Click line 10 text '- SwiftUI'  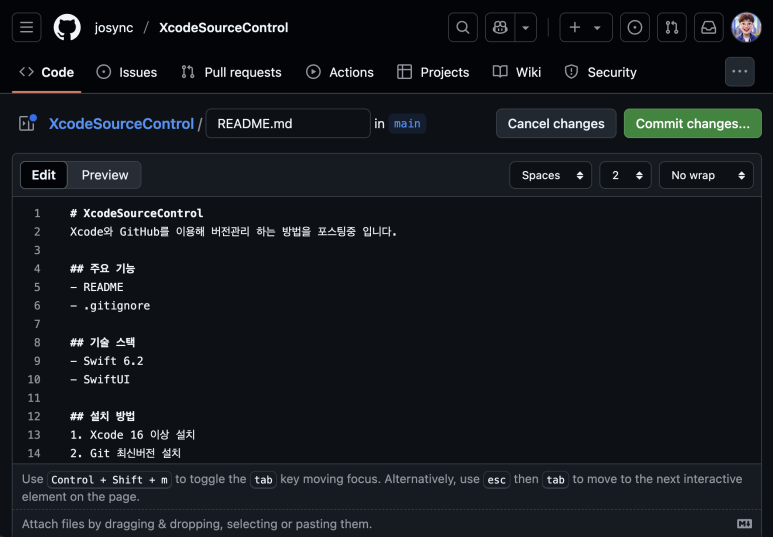point(100,380)
